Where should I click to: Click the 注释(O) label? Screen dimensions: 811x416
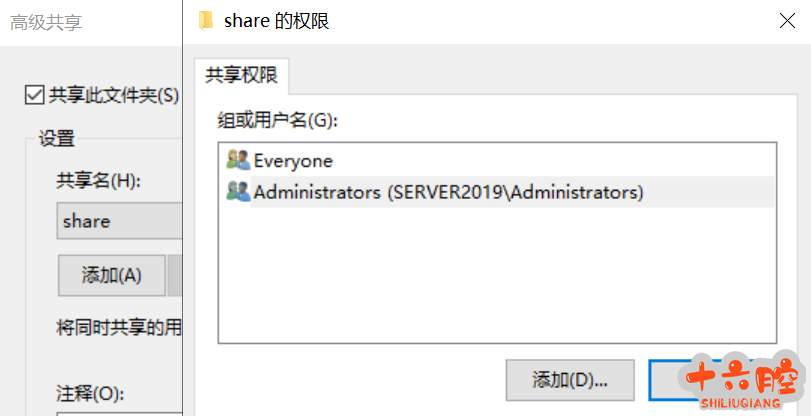[88, 393]
